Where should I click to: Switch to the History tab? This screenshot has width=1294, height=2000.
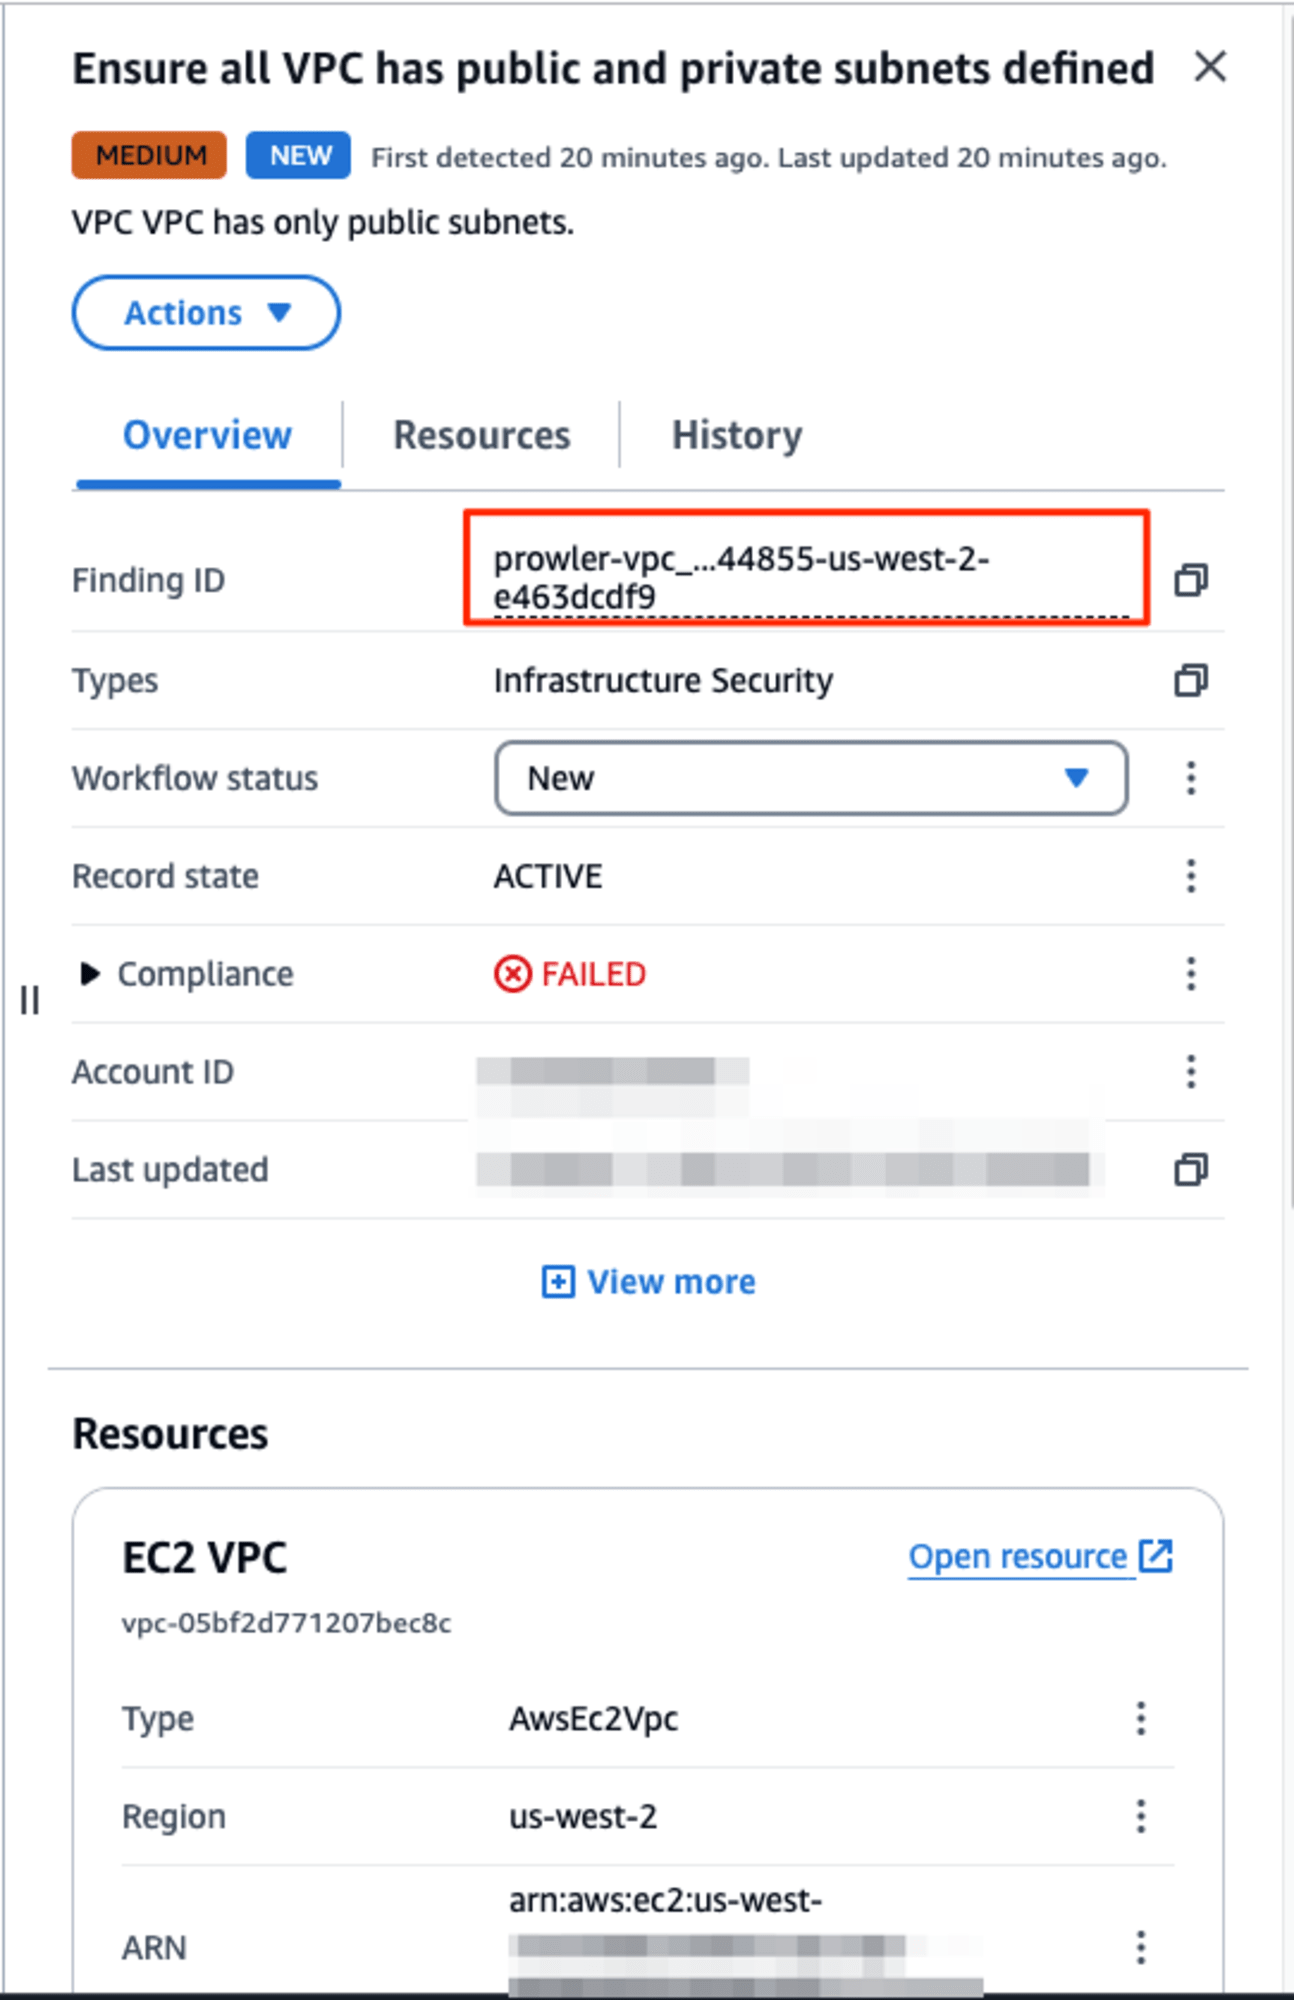(737, 436)
